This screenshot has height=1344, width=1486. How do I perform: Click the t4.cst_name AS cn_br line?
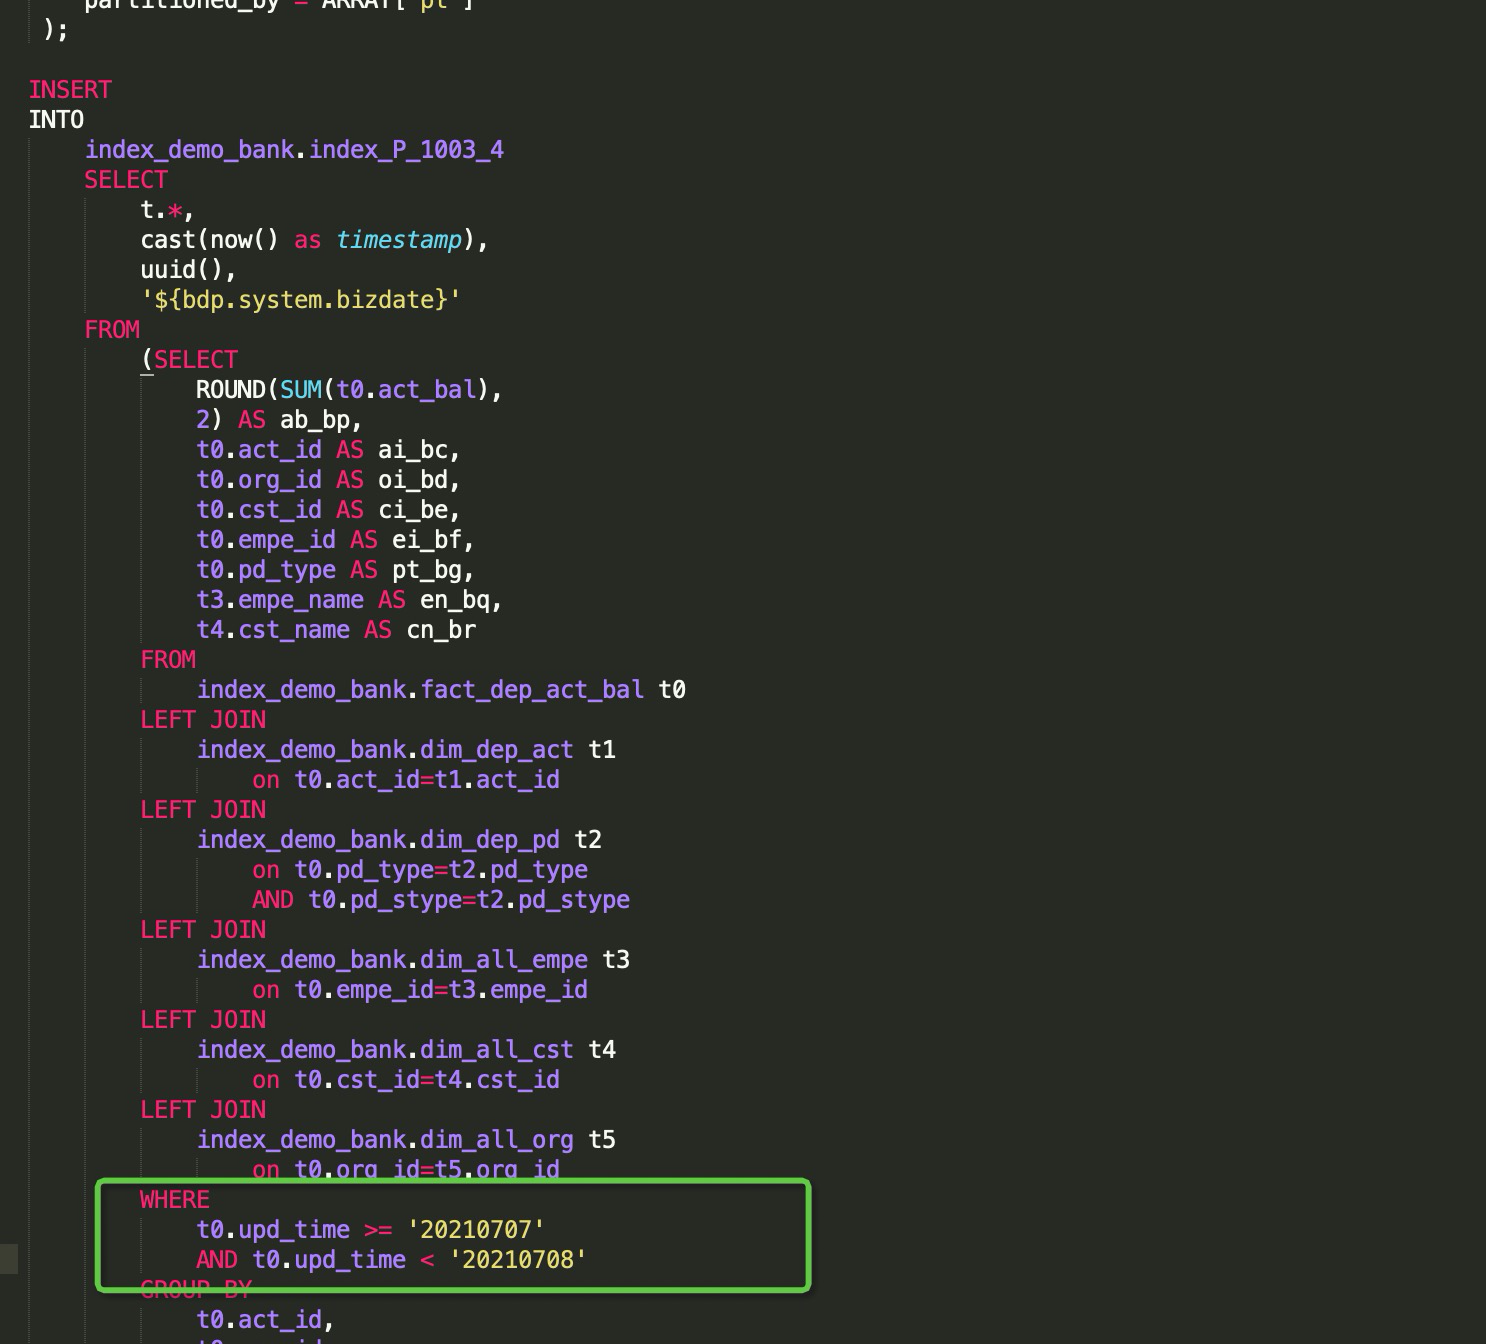(336, 630)
